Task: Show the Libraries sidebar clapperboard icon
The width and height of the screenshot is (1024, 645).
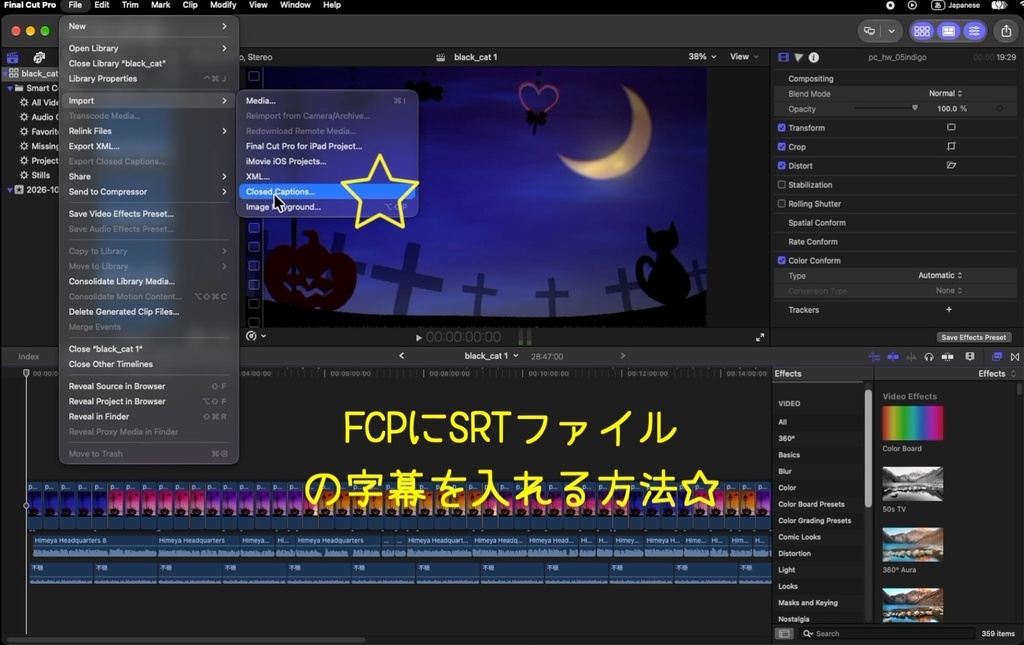Action: click(12, 57)
